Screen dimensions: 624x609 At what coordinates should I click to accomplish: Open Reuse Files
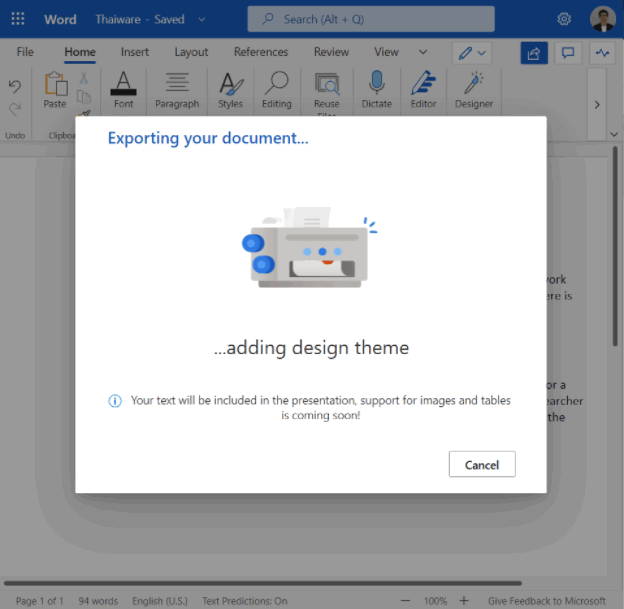click(x=327, y=94)
